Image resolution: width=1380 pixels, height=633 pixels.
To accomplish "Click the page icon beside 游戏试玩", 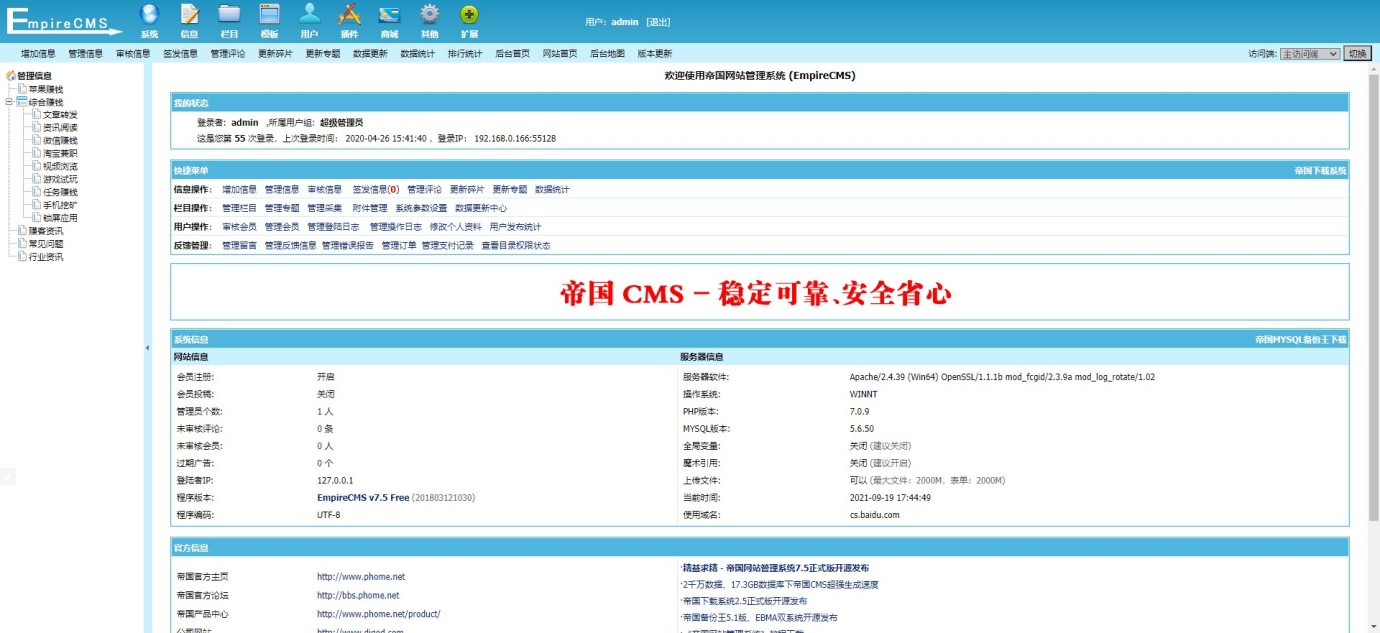I will coord(36,179).
